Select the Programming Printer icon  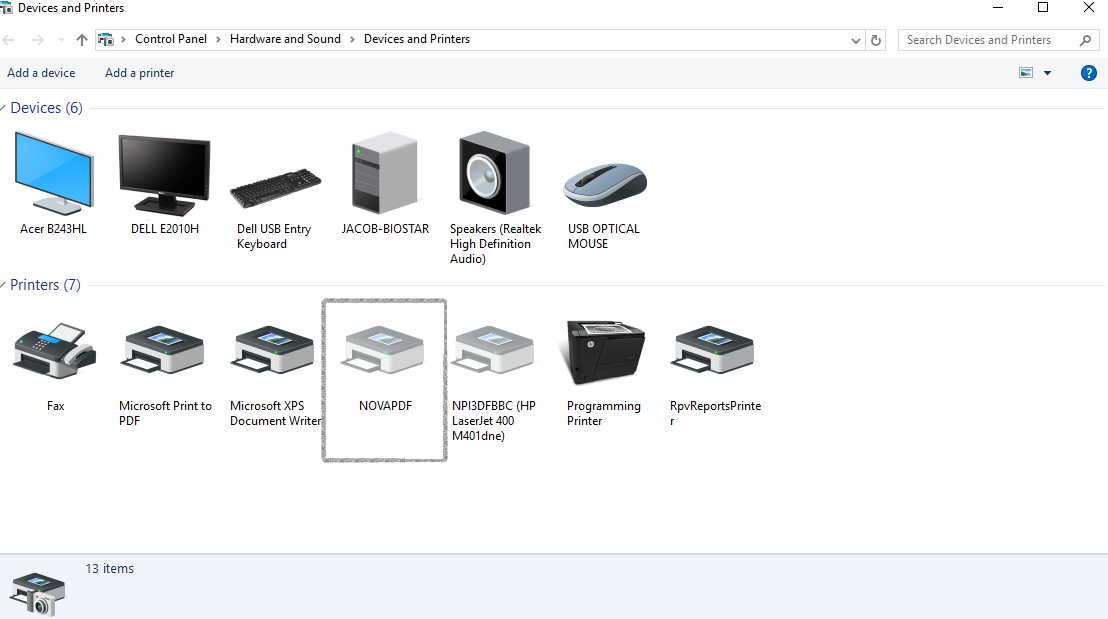[x=604, y=352]
